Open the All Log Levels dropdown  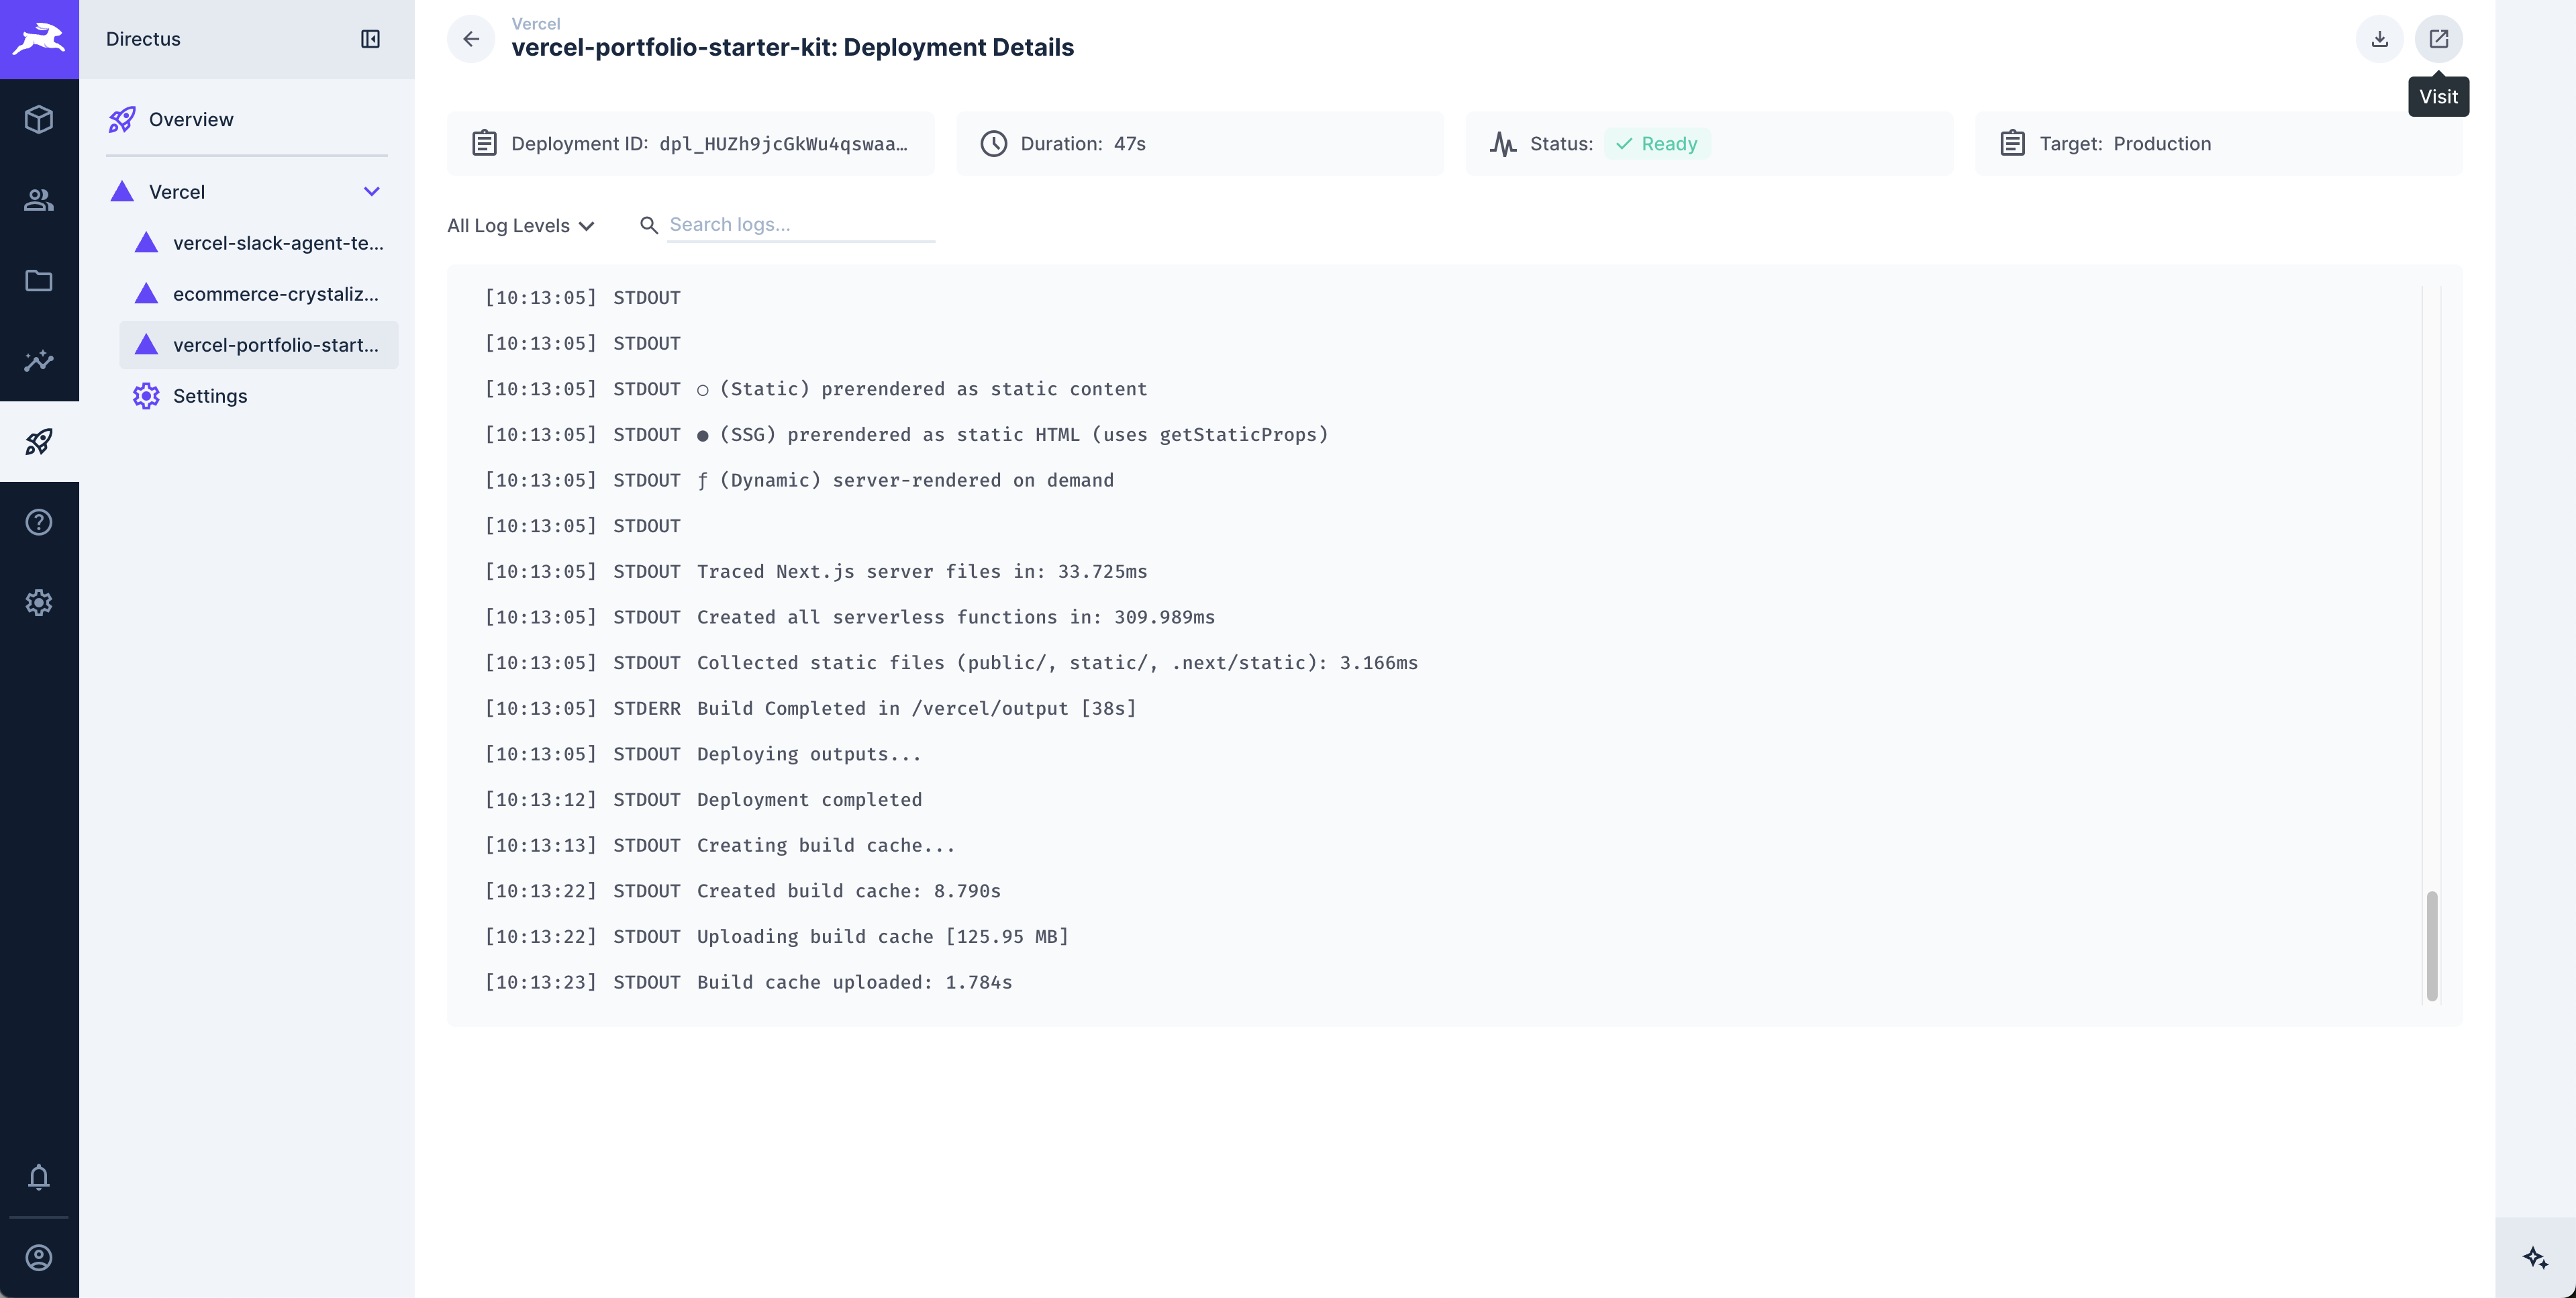coord(521,225)
